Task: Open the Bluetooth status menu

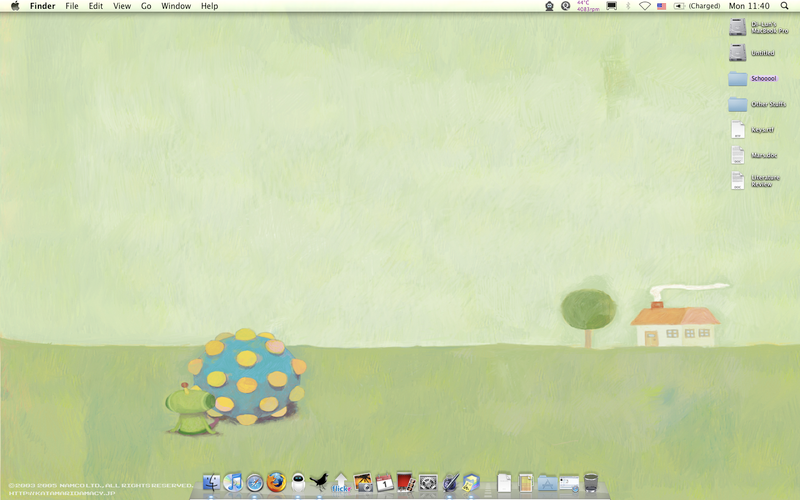Action: tap(628, 6)
